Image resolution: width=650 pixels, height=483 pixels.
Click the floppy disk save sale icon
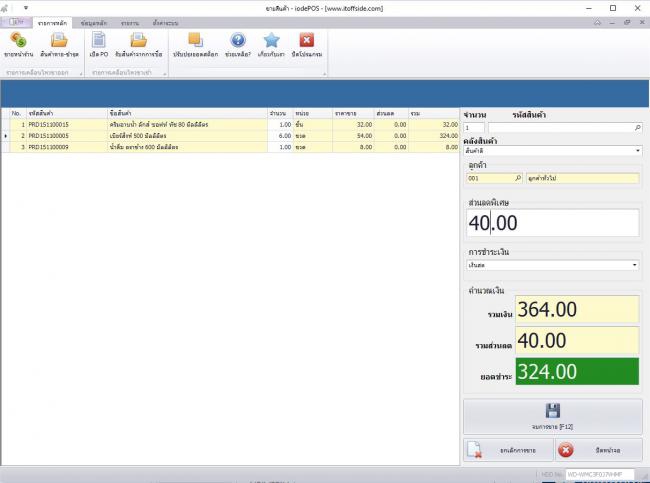[x=553, y=410]
